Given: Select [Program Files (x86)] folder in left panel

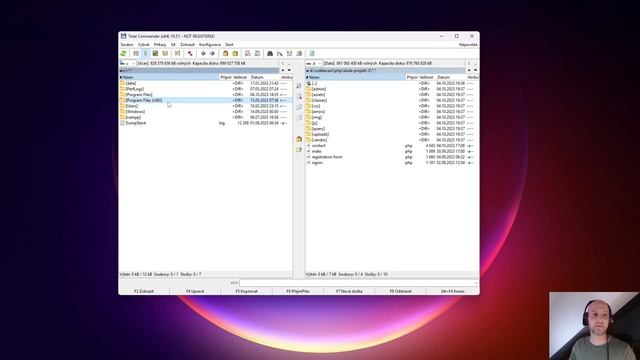Looking at the screenshot, I should coord(205,100).
